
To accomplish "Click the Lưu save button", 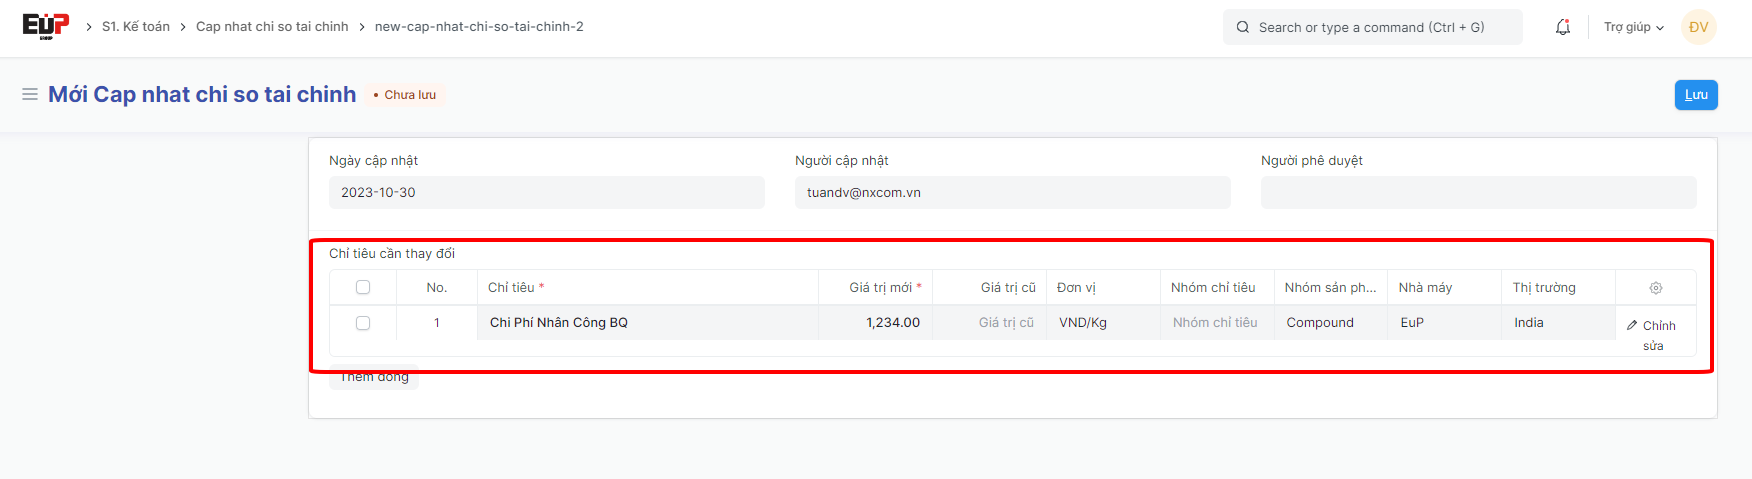I will (1695, 95).
